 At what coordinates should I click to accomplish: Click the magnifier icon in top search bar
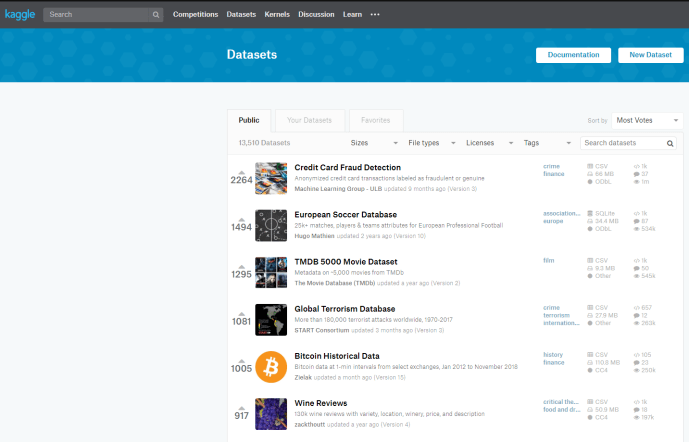156,14
